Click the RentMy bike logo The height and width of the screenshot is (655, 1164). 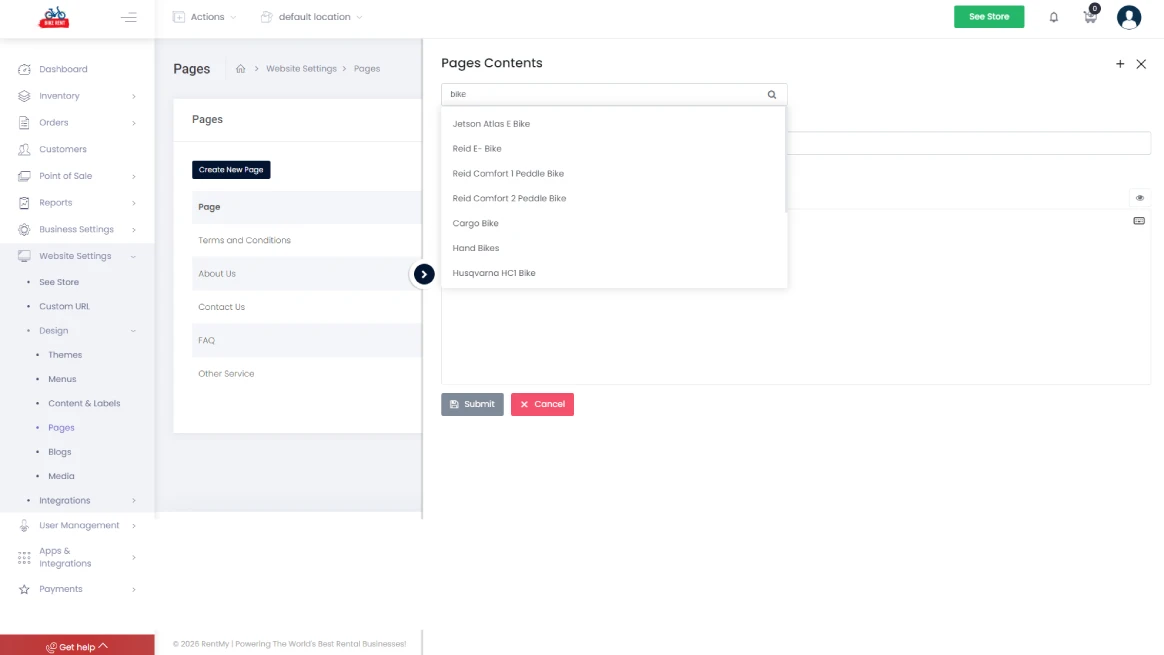pyautogui.click(x=54, y=17)
